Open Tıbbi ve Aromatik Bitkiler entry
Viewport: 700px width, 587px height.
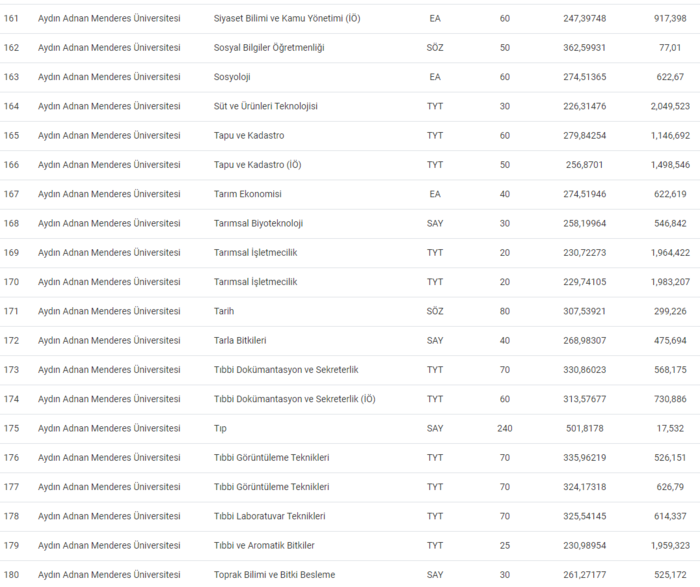[264, 545]
